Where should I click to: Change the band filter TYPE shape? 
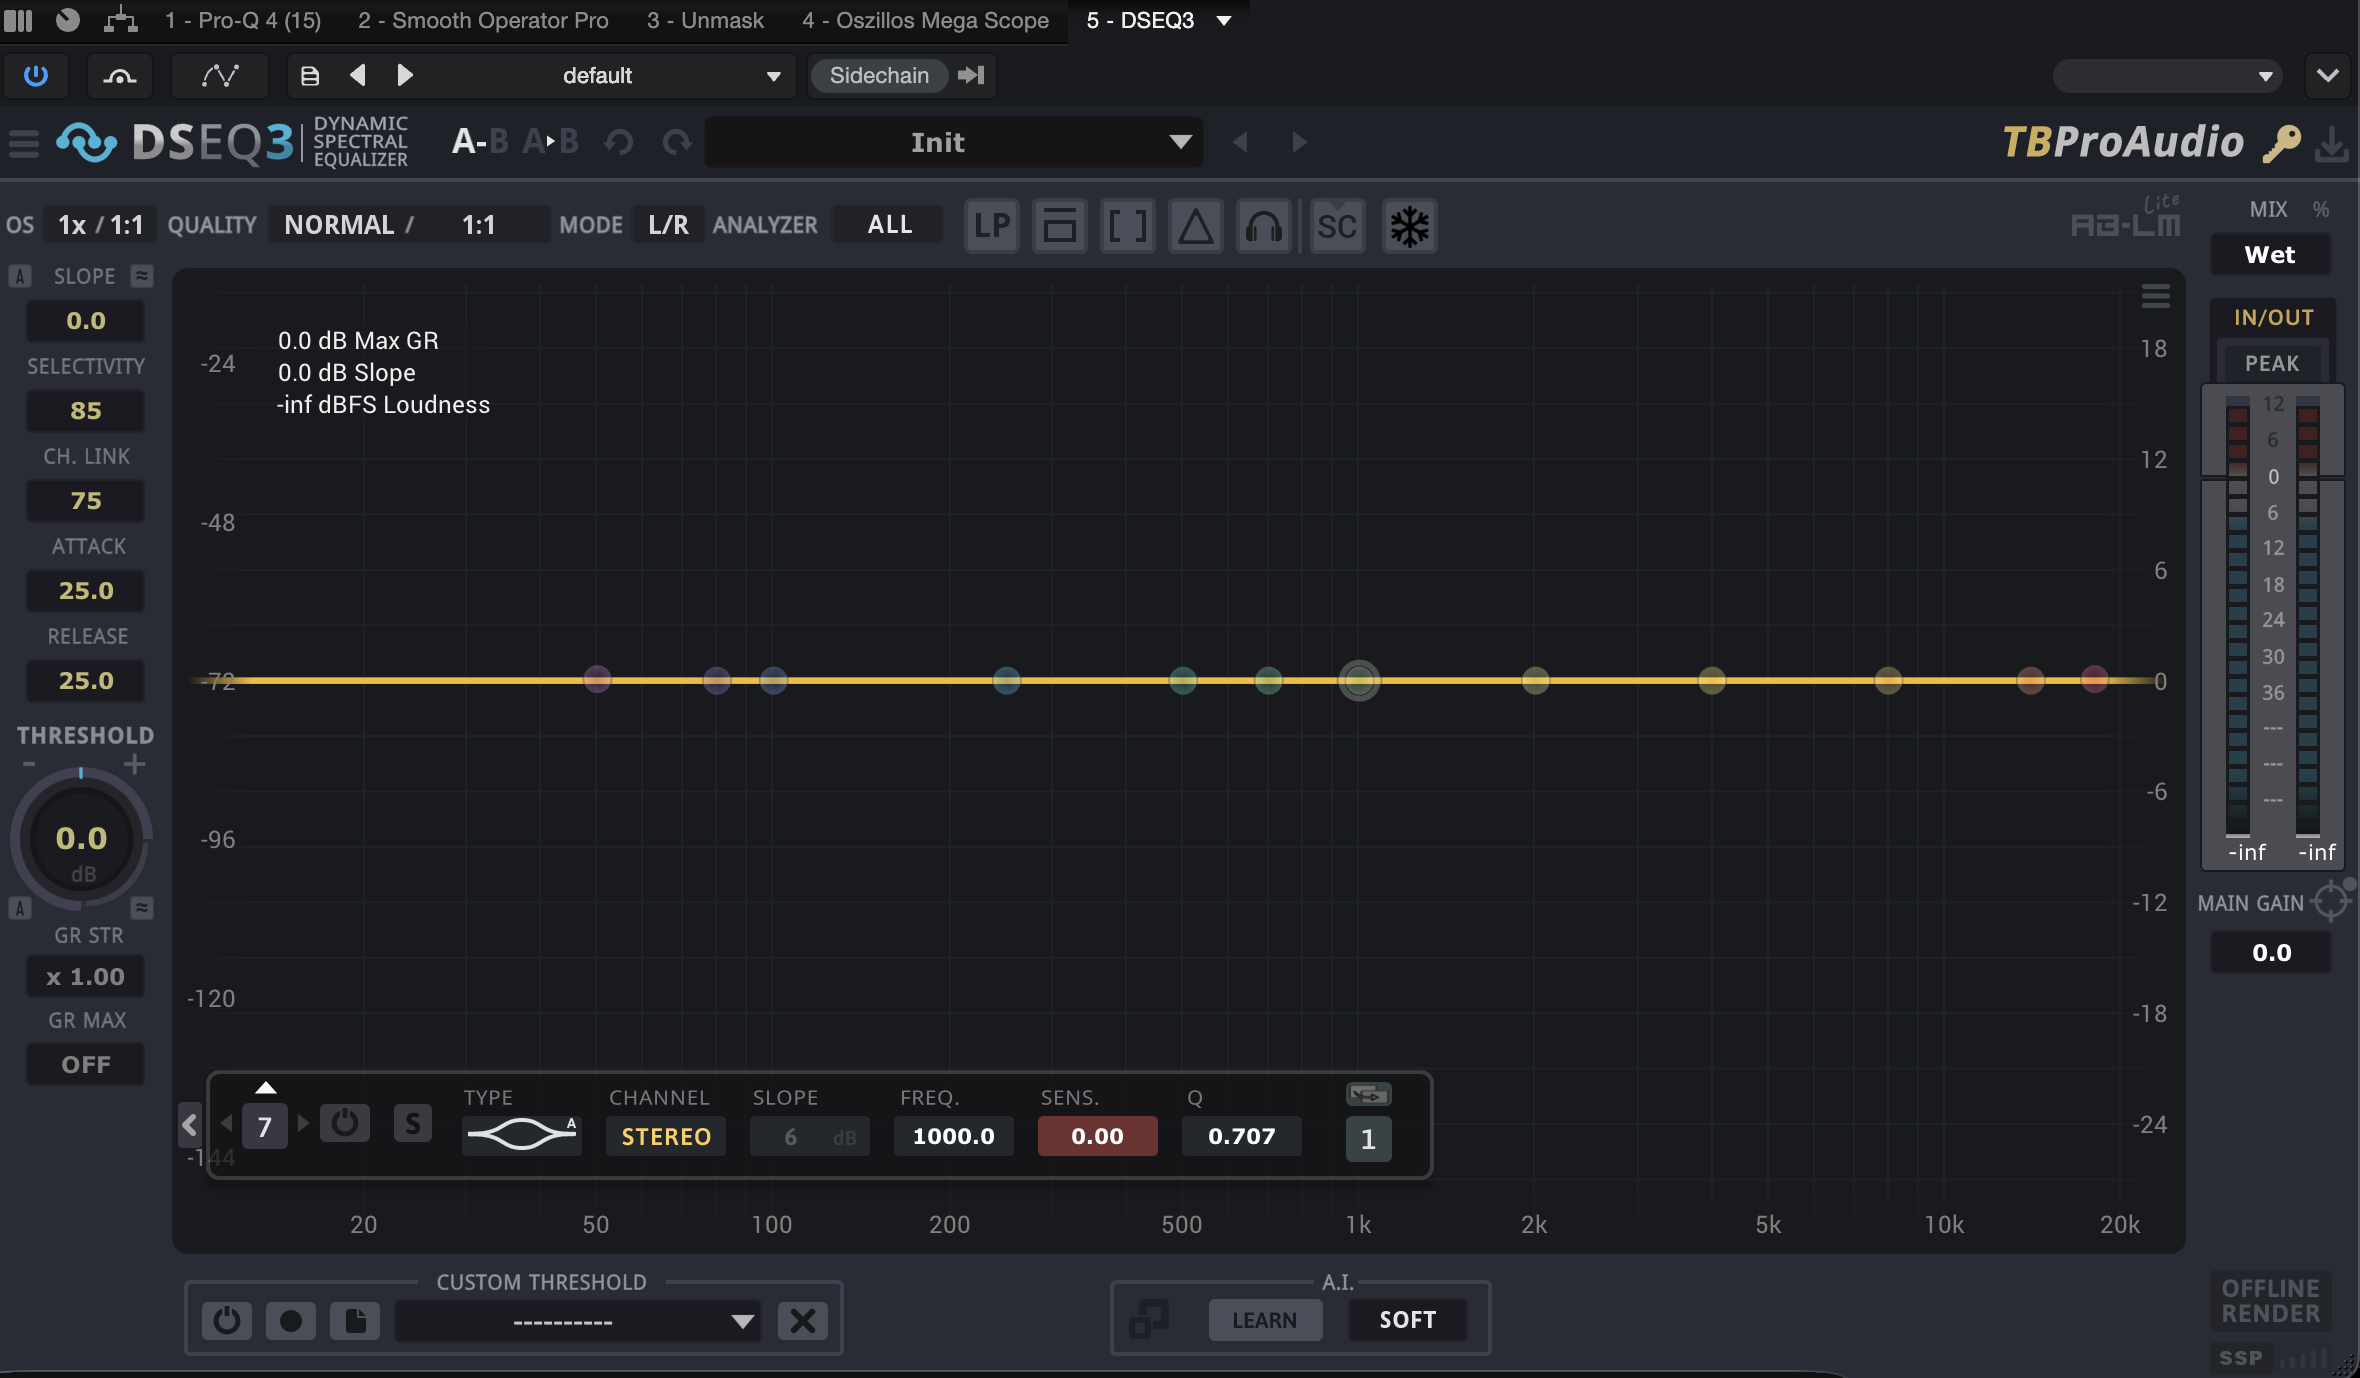point(522,1135)
